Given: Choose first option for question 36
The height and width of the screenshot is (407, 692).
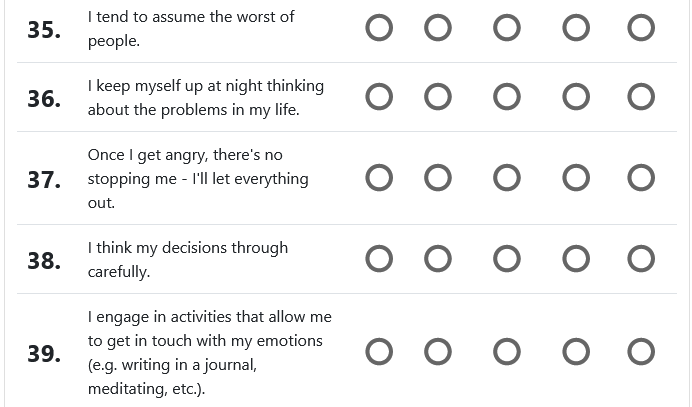Looking at the screenshot, I should pyautogui.click(x=379, y=97).
